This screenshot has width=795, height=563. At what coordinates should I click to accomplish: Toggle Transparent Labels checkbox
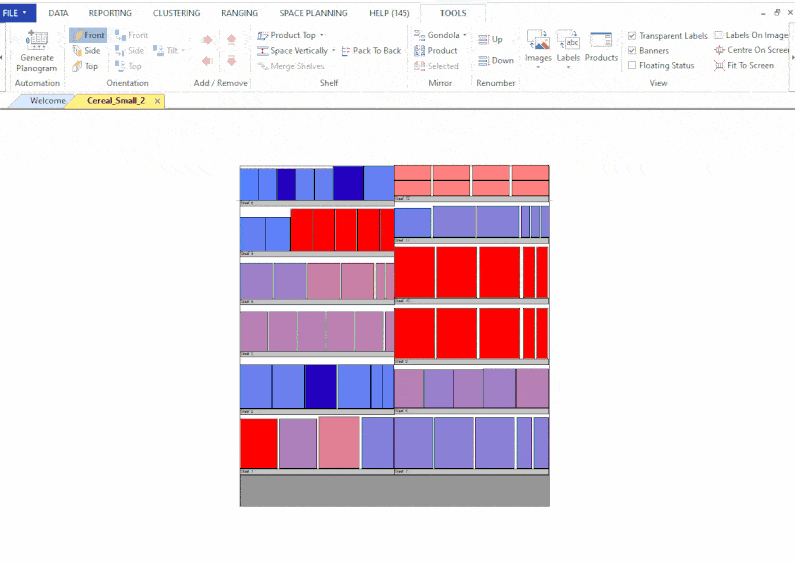click(632, 36)
